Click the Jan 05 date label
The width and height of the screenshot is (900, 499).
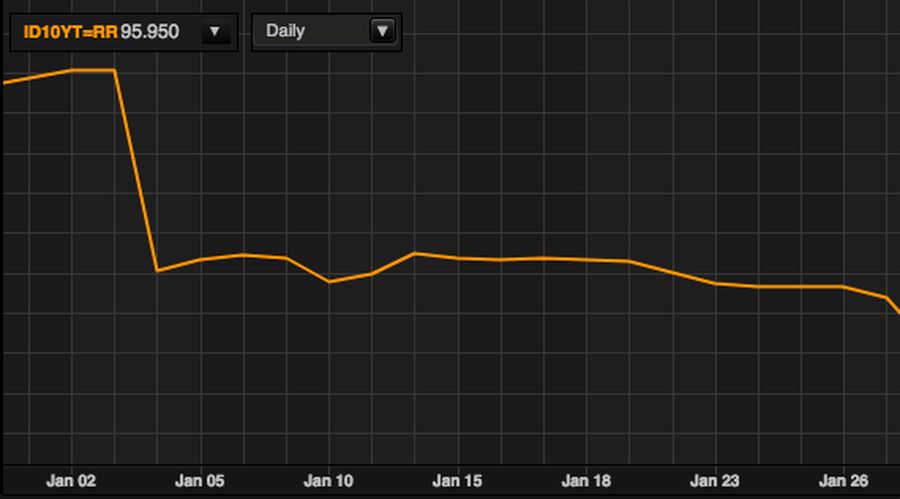[200, 481]
